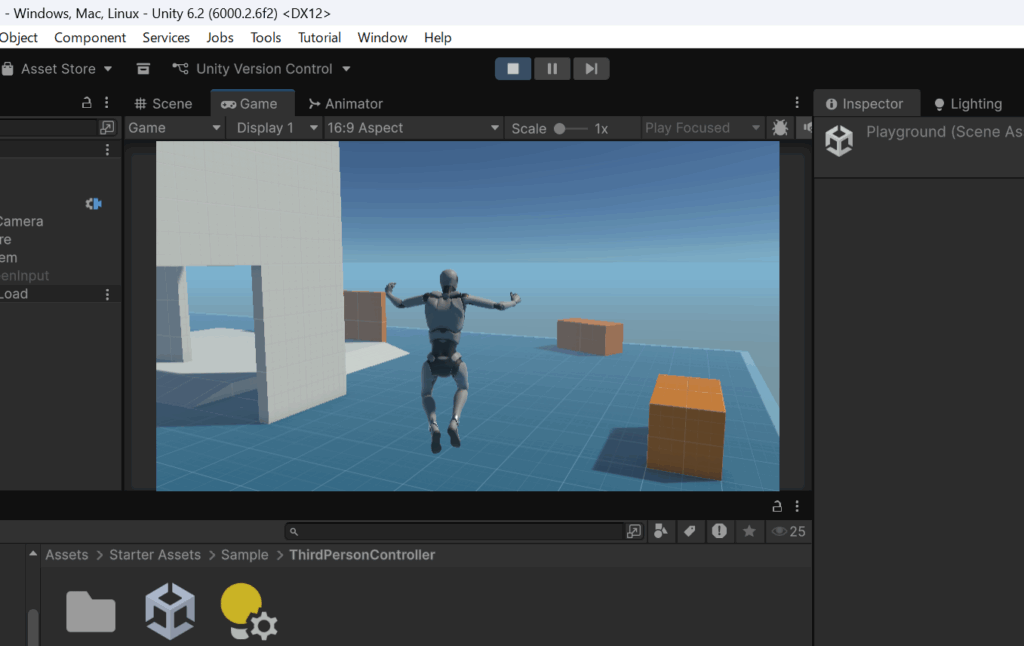This screenshot has height=646, width=1024.
Task: Toggle the Hierarchy panel lock icon
Action: 87,103
